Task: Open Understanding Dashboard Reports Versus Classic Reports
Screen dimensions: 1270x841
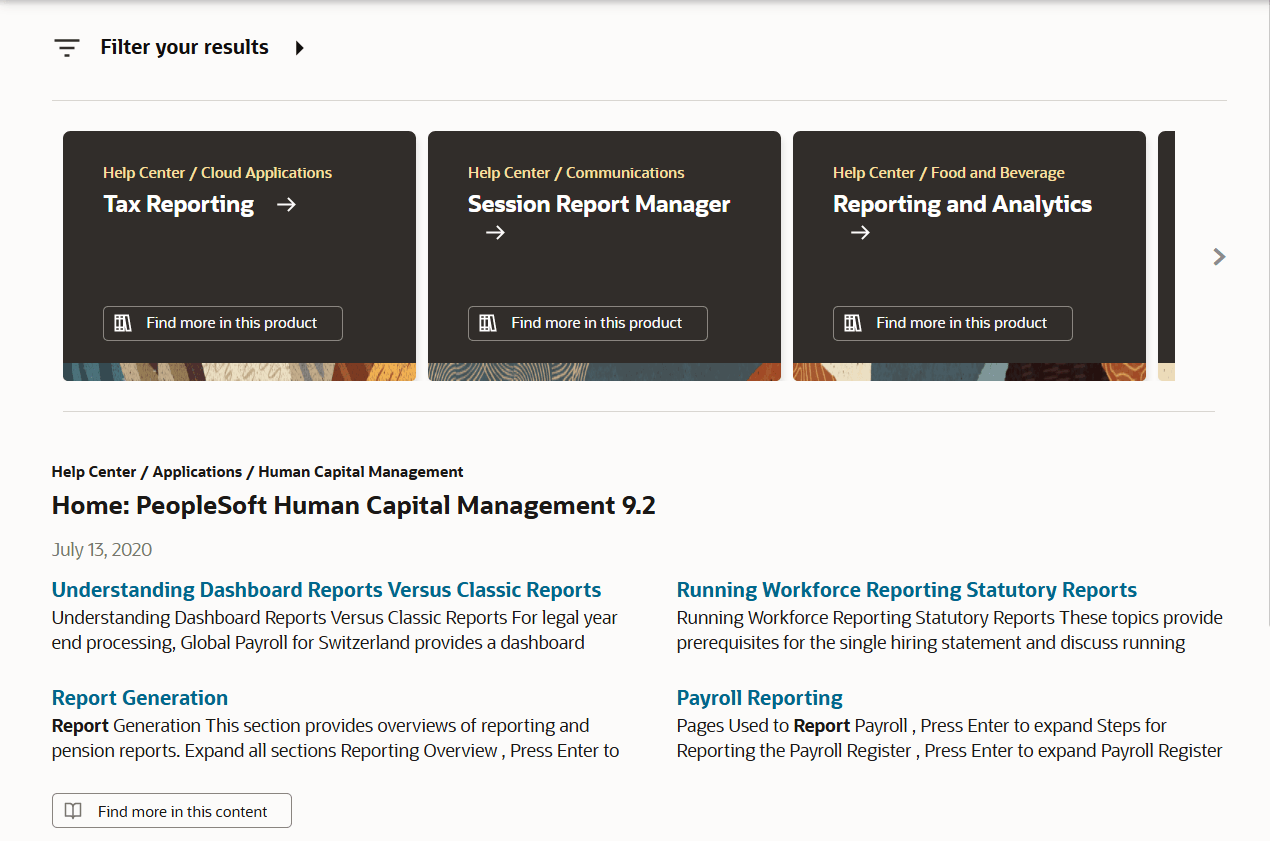Action: [x=326, y=589]
